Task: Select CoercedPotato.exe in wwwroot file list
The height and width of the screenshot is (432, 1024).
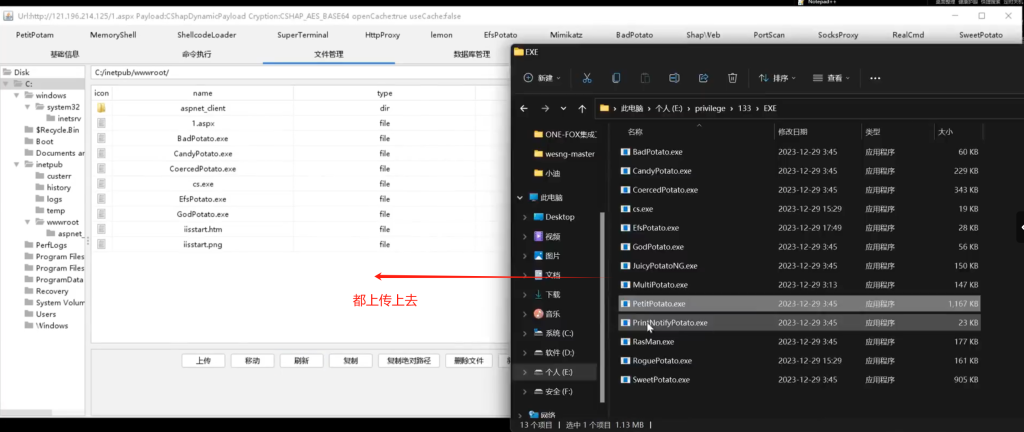Action: pyautogui.click(x=202, y=169)
